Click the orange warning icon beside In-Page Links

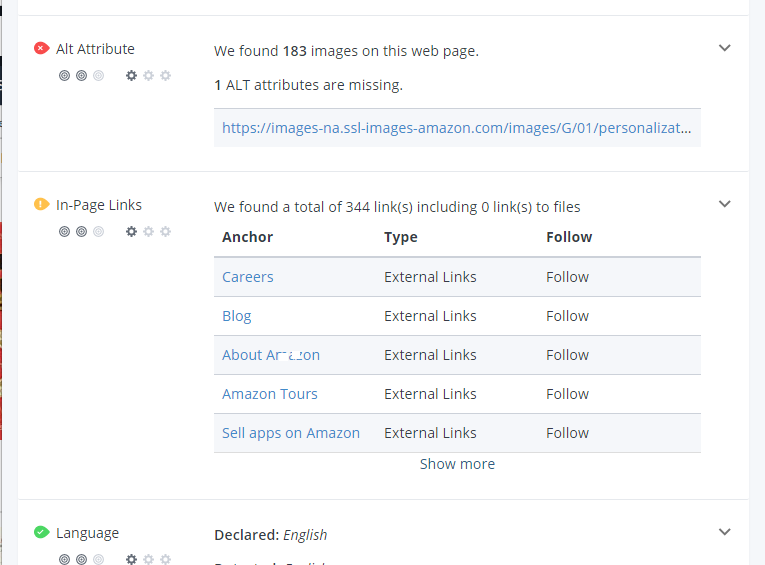(41, 205)
